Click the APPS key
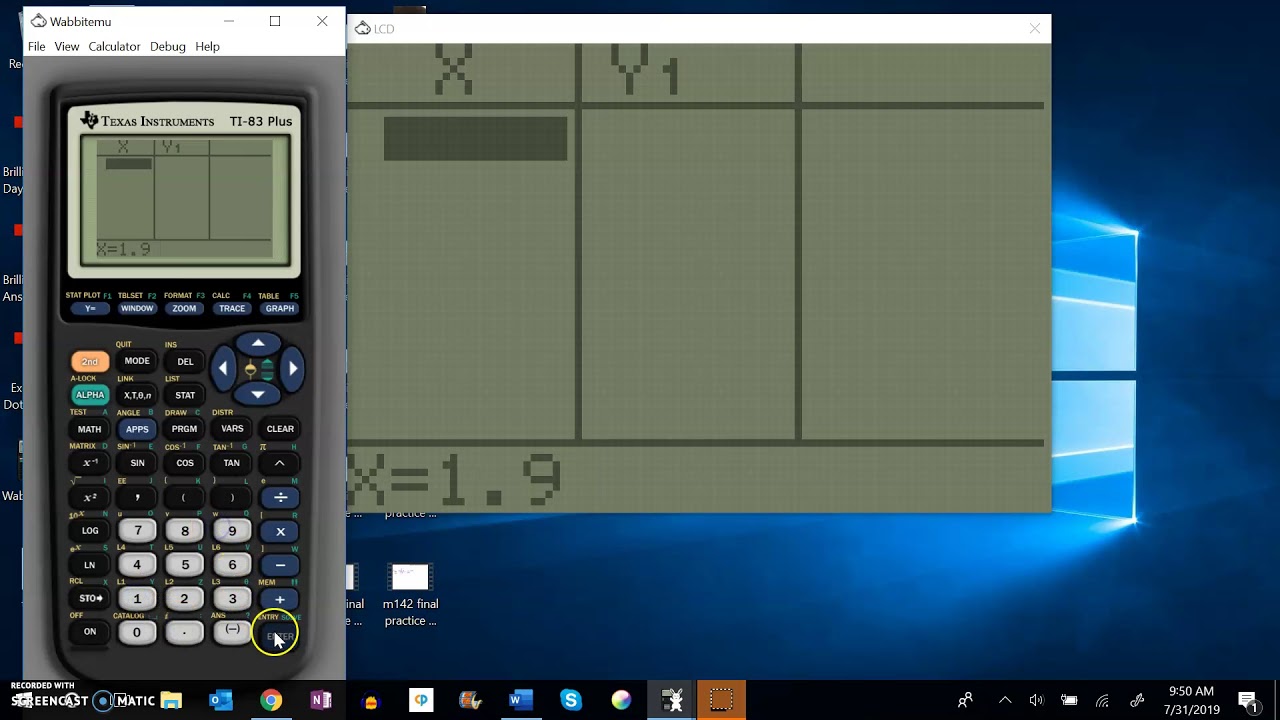 pos(137,429)
